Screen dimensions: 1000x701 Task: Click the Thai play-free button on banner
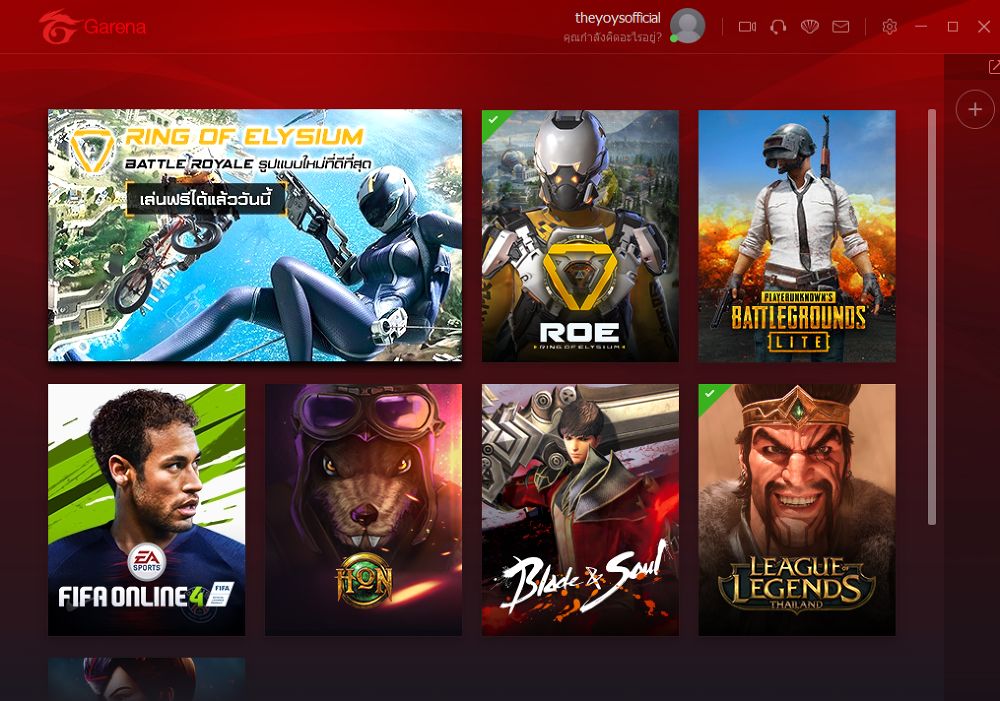click(205, 200)
